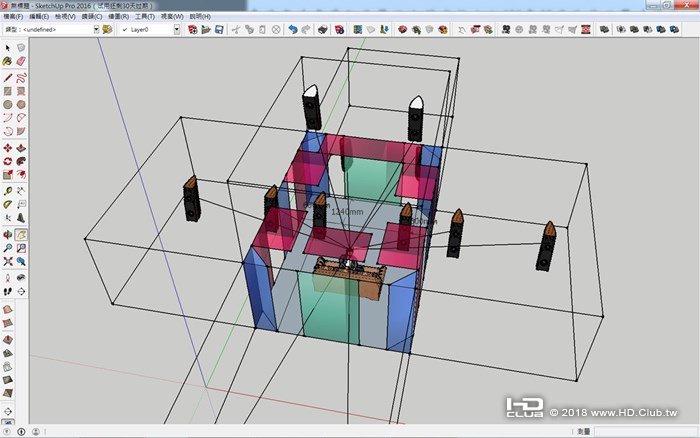Open the 工具(T) menu
This screenshot has height=438, width=700.
(145, 17)
